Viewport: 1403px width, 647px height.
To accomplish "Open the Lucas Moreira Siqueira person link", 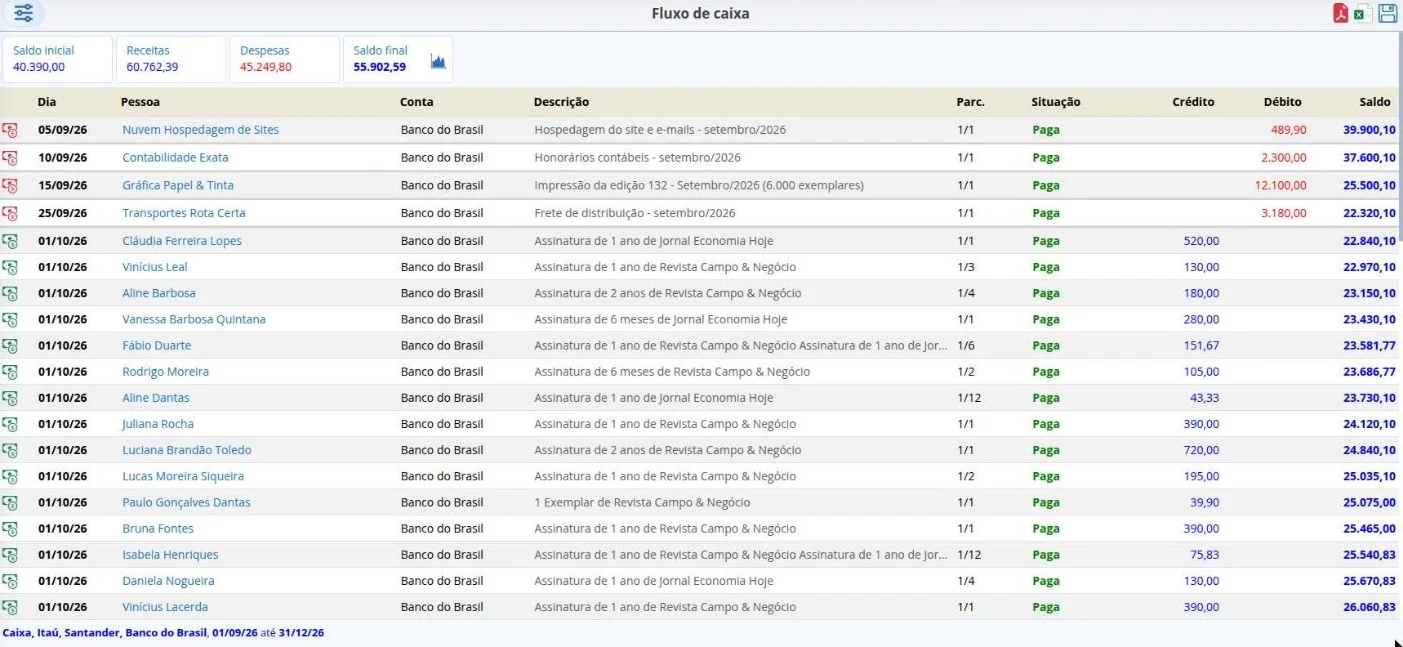I will click(183, 476).
